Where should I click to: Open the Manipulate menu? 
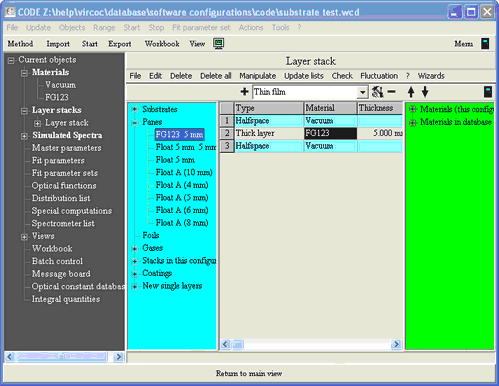(x=257, y=76)
